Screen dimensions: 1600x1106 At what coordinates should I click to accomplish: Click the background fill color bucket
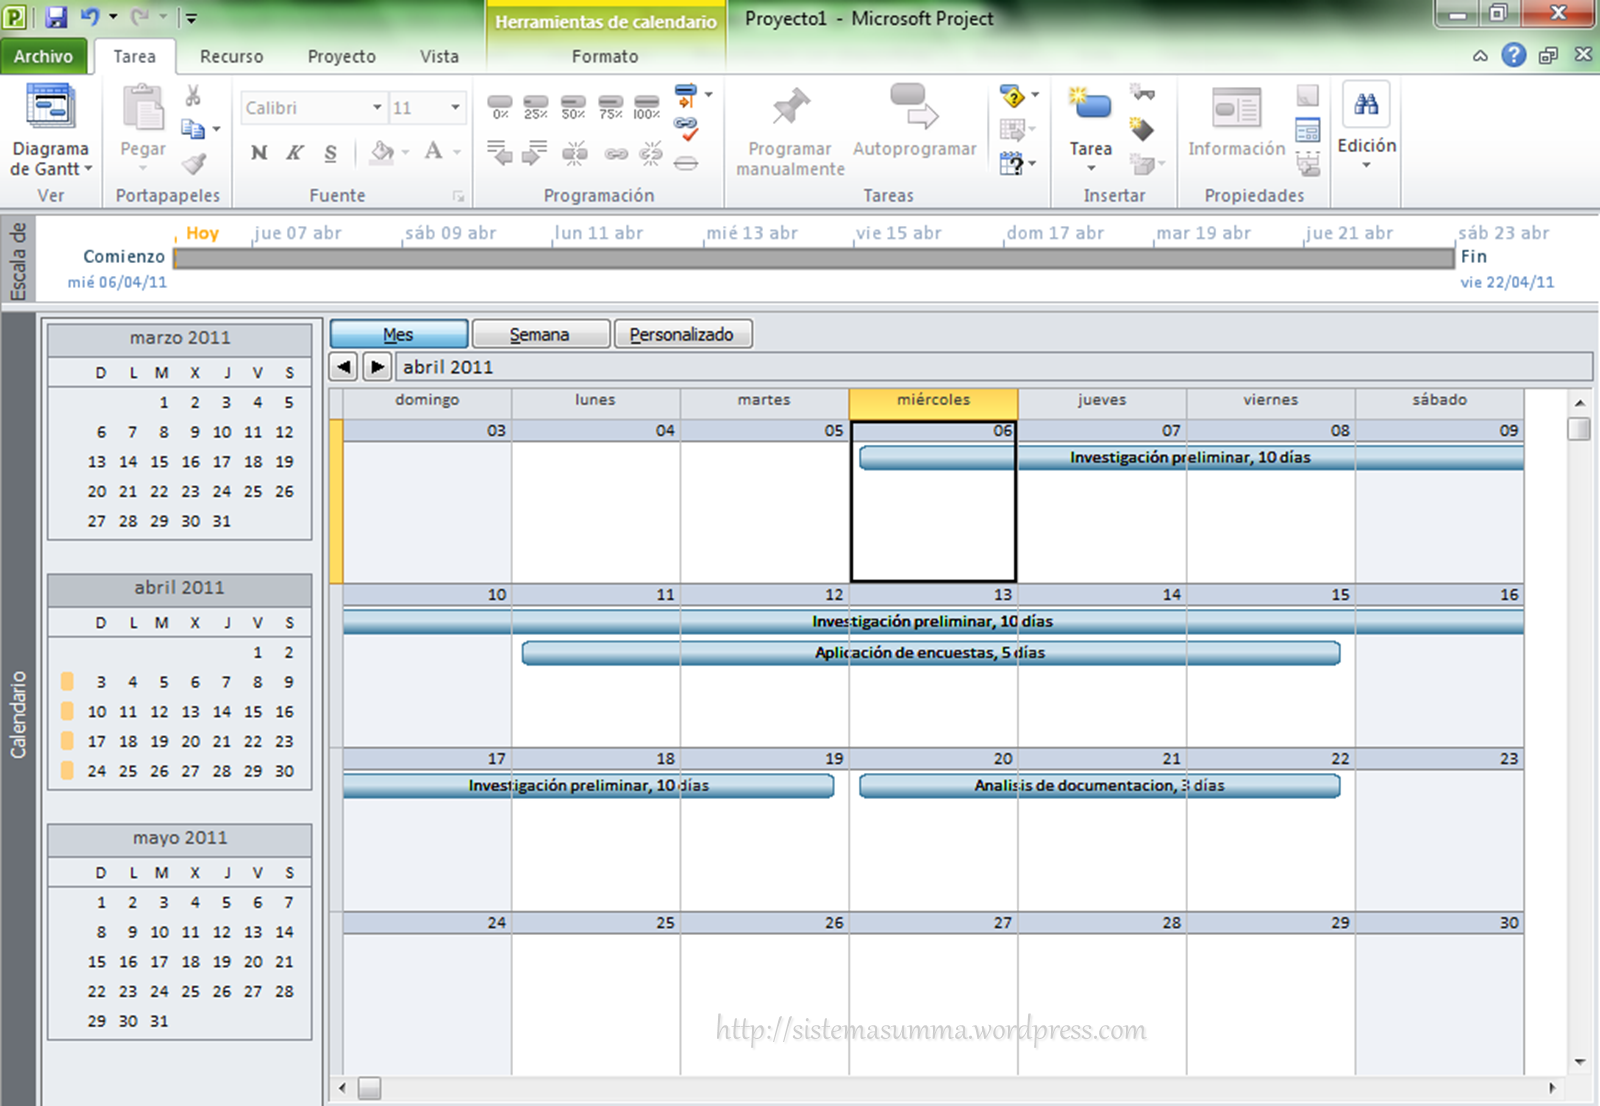[381, 153]
